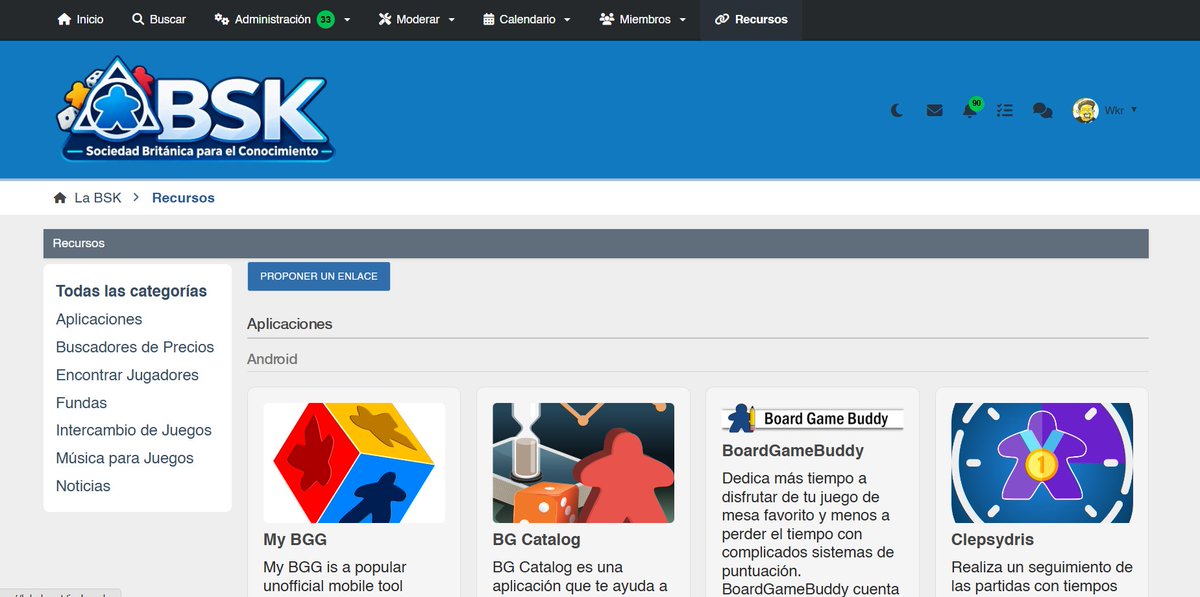Open notifications bell with 90 badge
1200x597 pixels.
click(971, 108)
